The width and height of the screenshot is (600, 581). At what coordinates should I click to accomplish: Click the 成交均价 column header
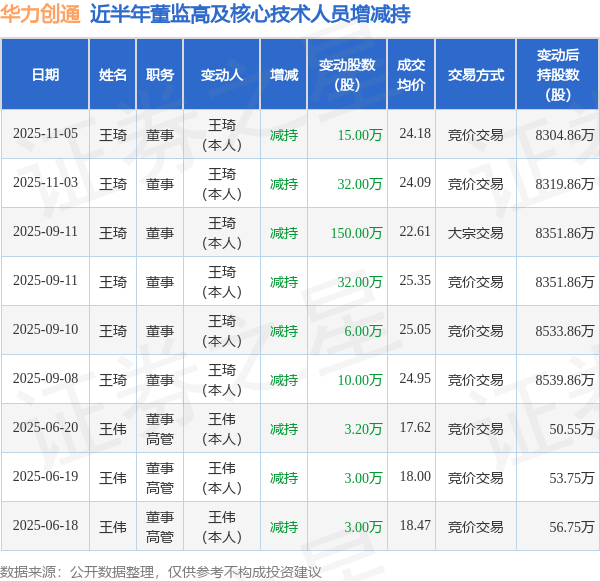point(411,74)
